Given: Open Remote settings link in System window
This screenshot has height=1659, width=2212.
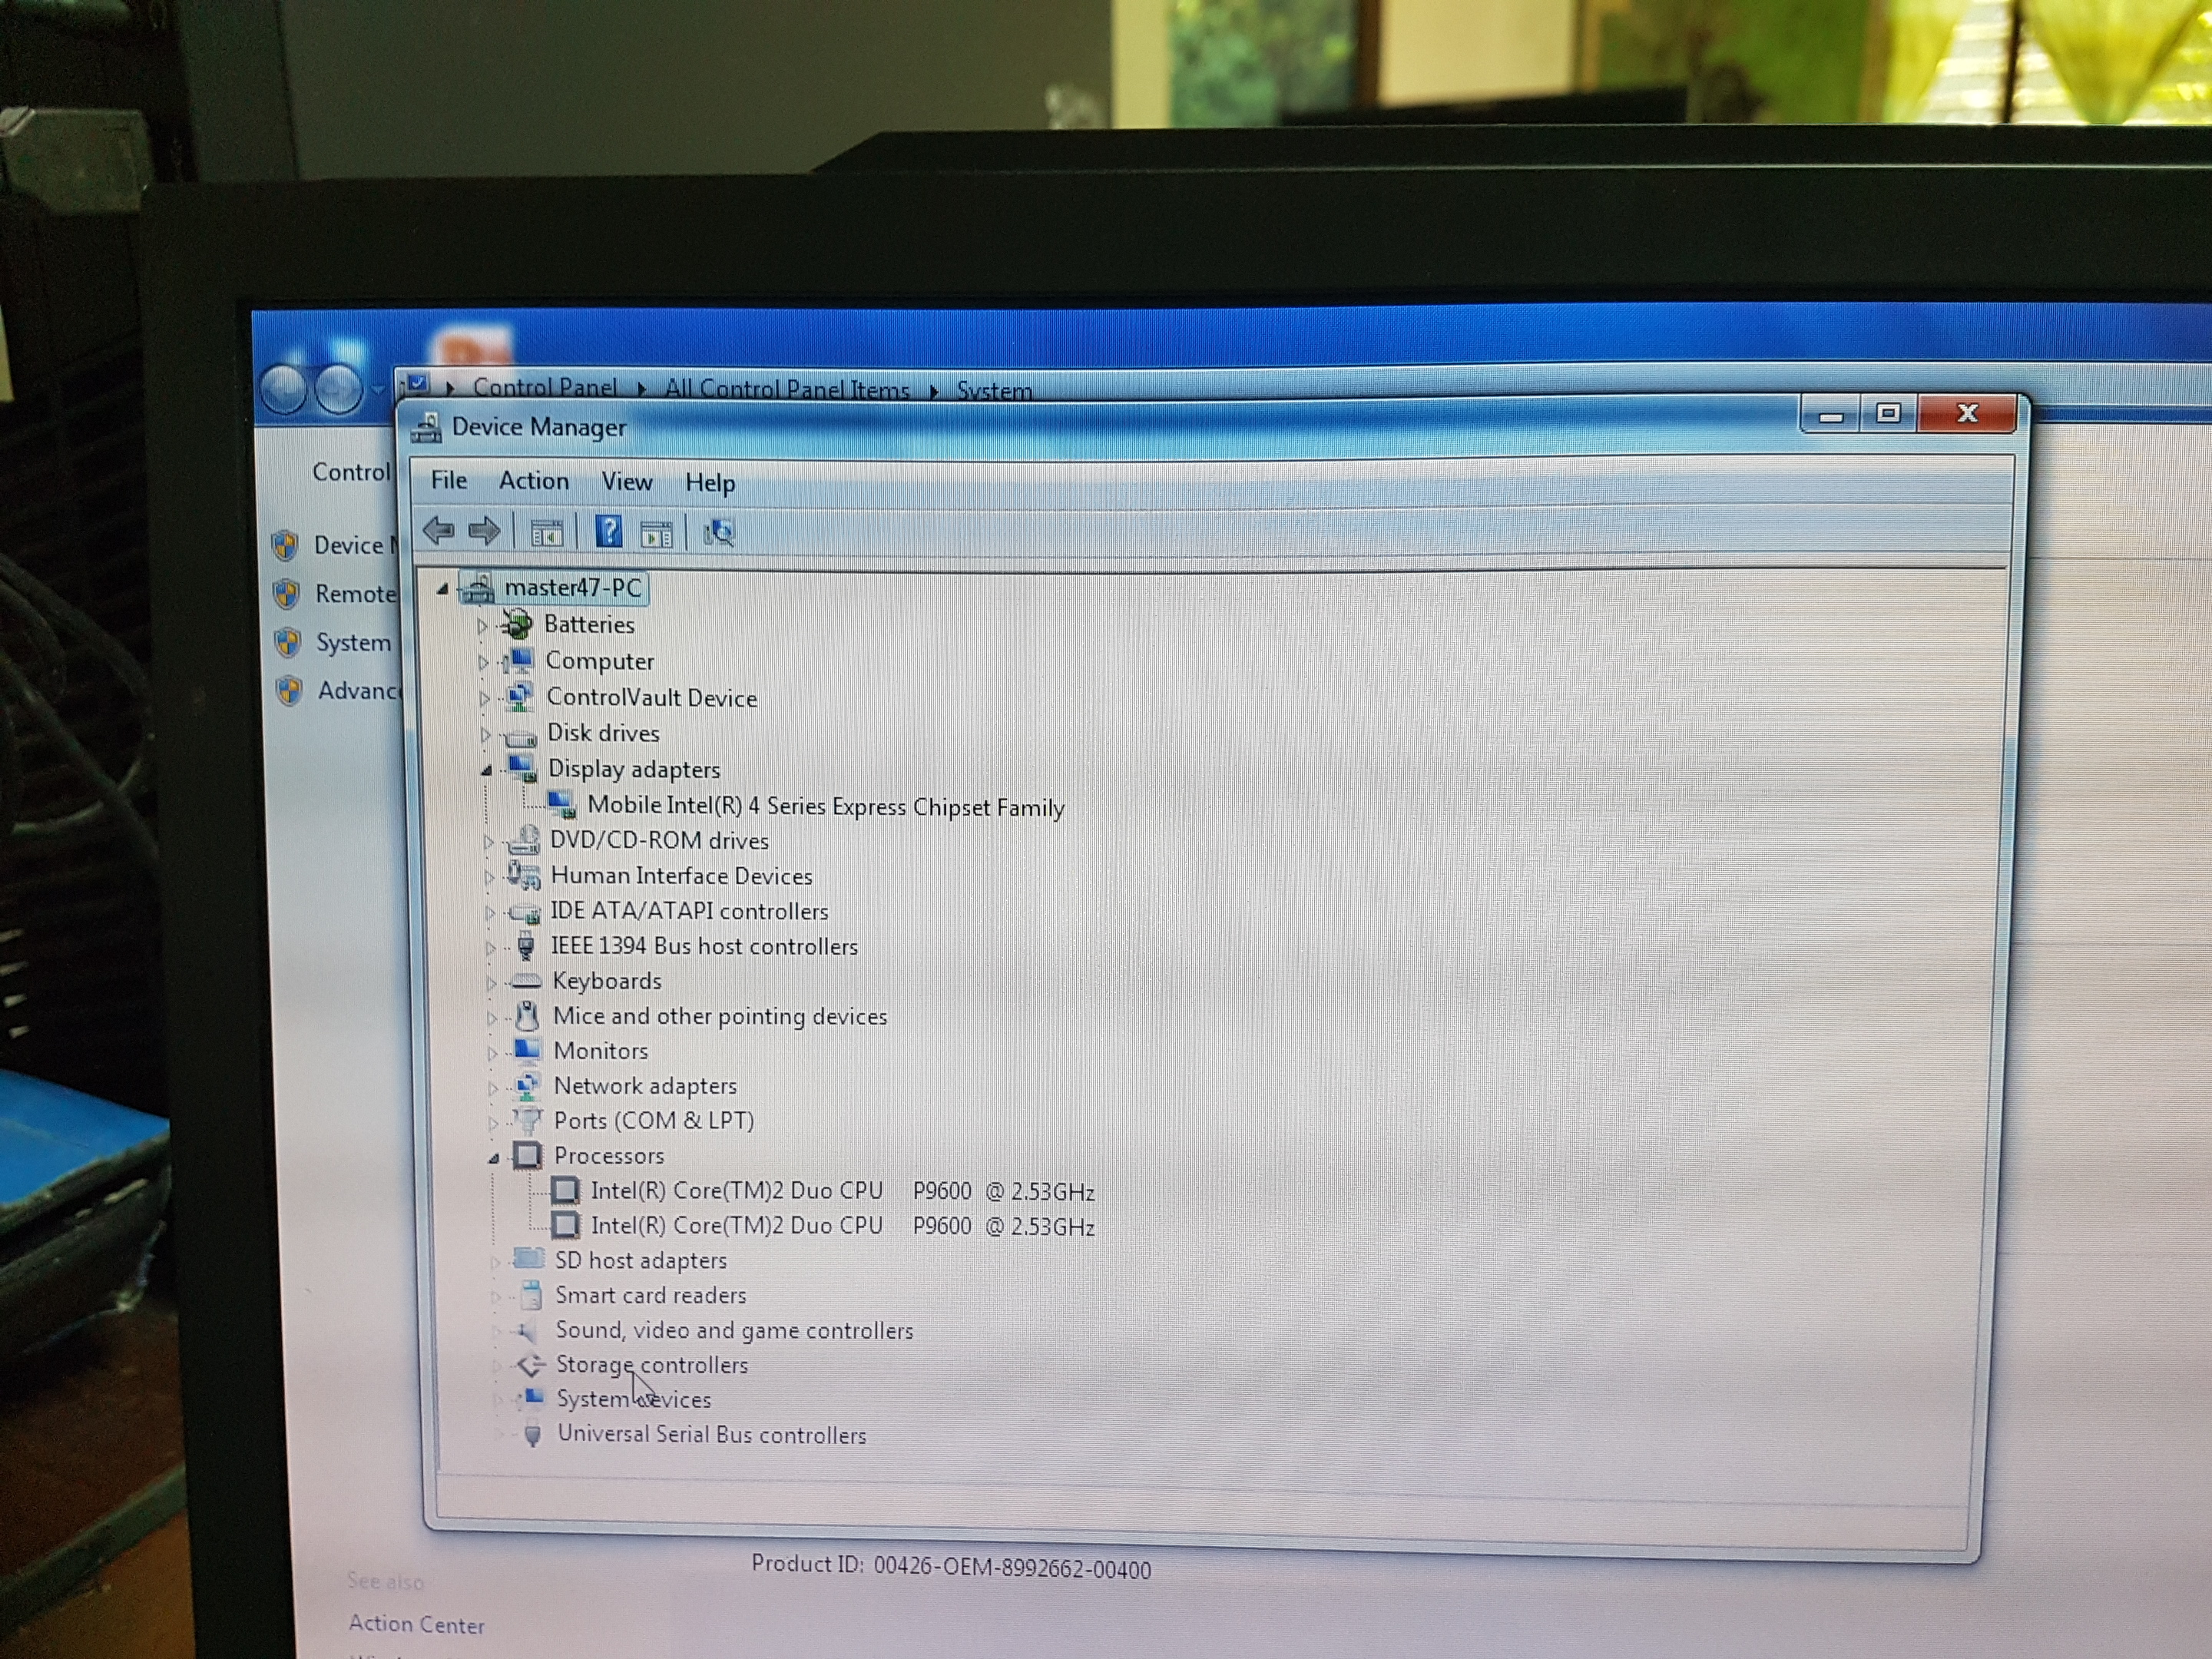Looking at the screenshot, I should click(x=355, y=594).
